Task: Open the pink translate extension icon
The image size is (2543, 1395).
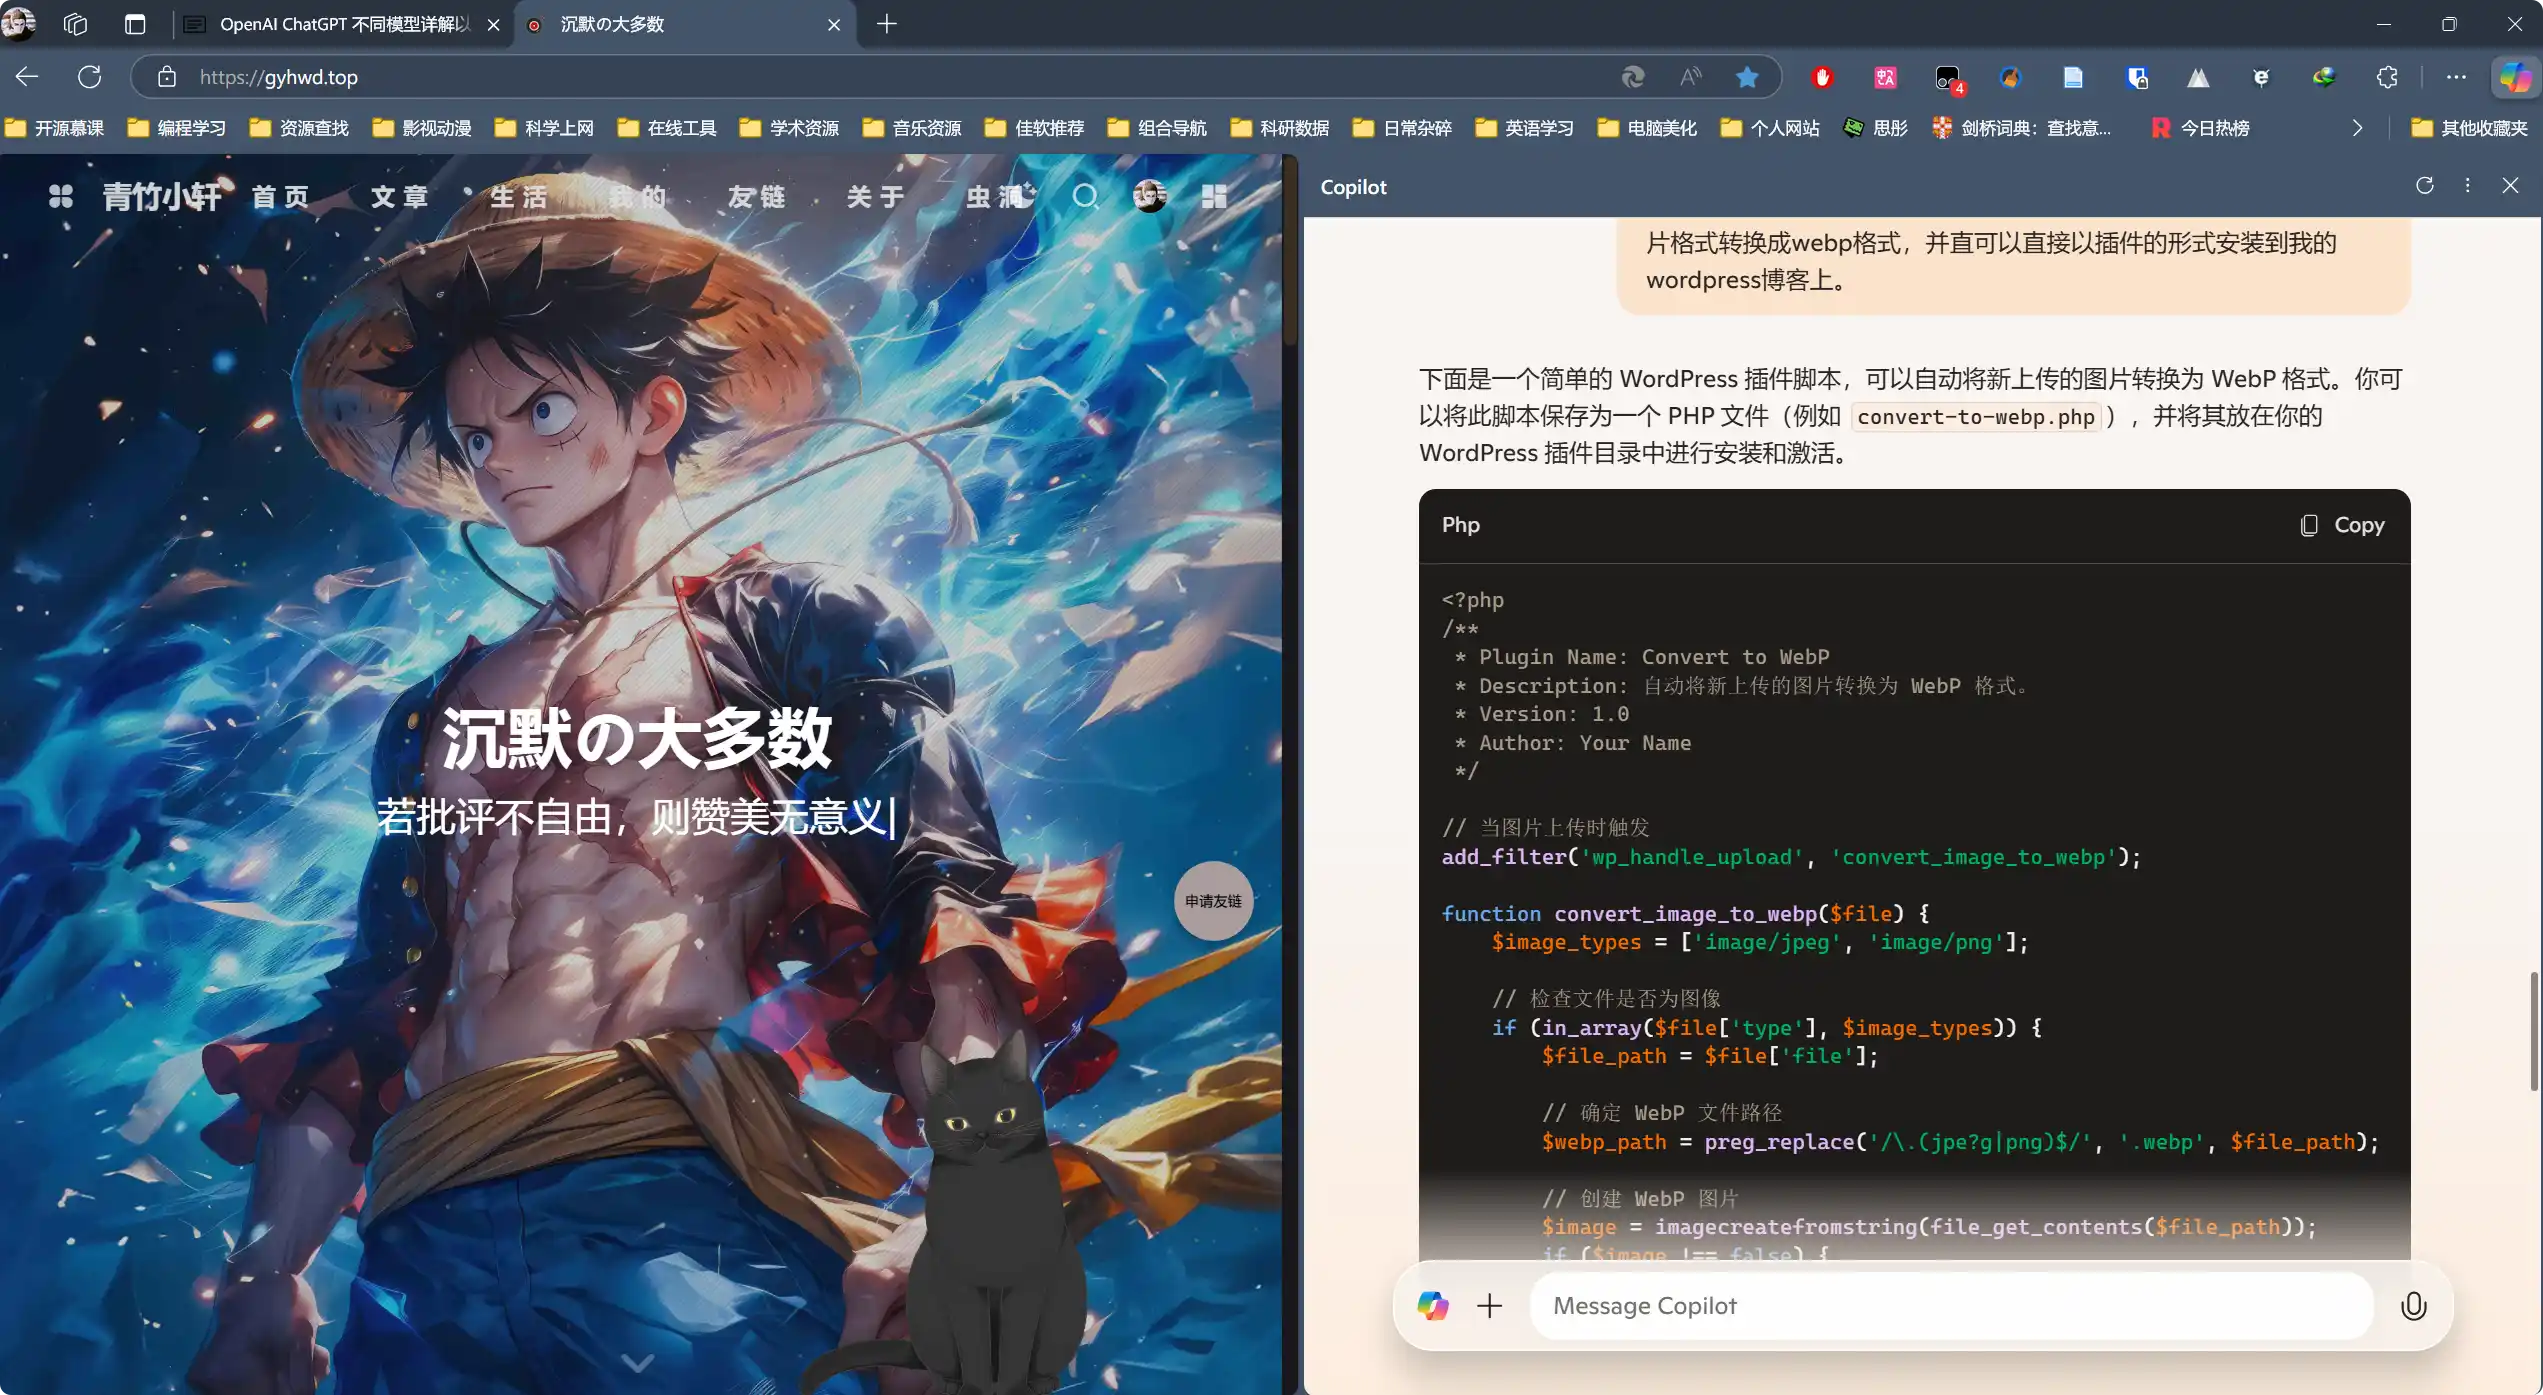Action: 1885,77
